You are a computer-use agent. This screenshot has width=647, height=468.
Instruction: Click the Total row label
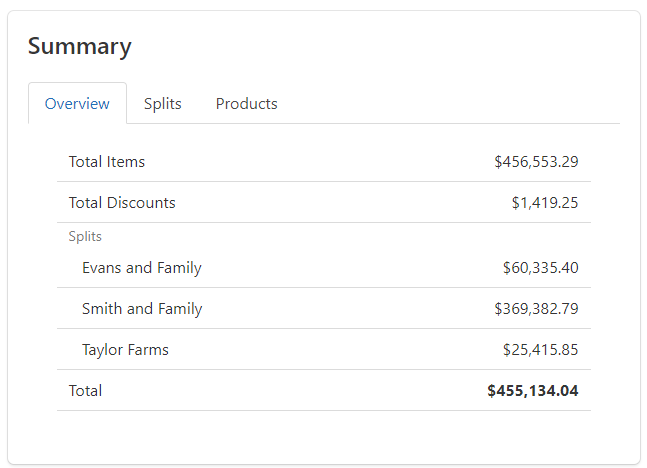pyautogui.click(x=85, y=391)
